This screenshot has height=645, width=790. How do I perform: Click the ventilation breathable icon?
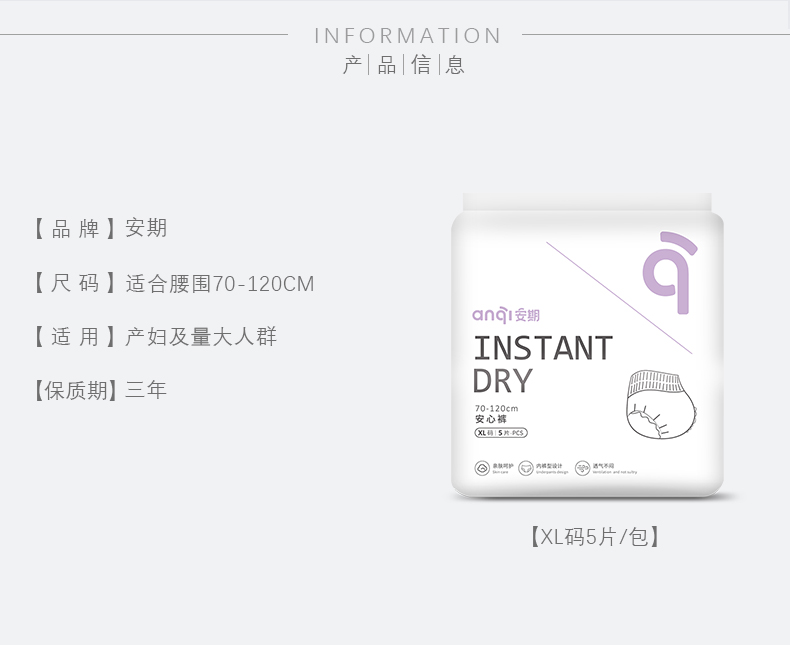click(x=582, y=468)
